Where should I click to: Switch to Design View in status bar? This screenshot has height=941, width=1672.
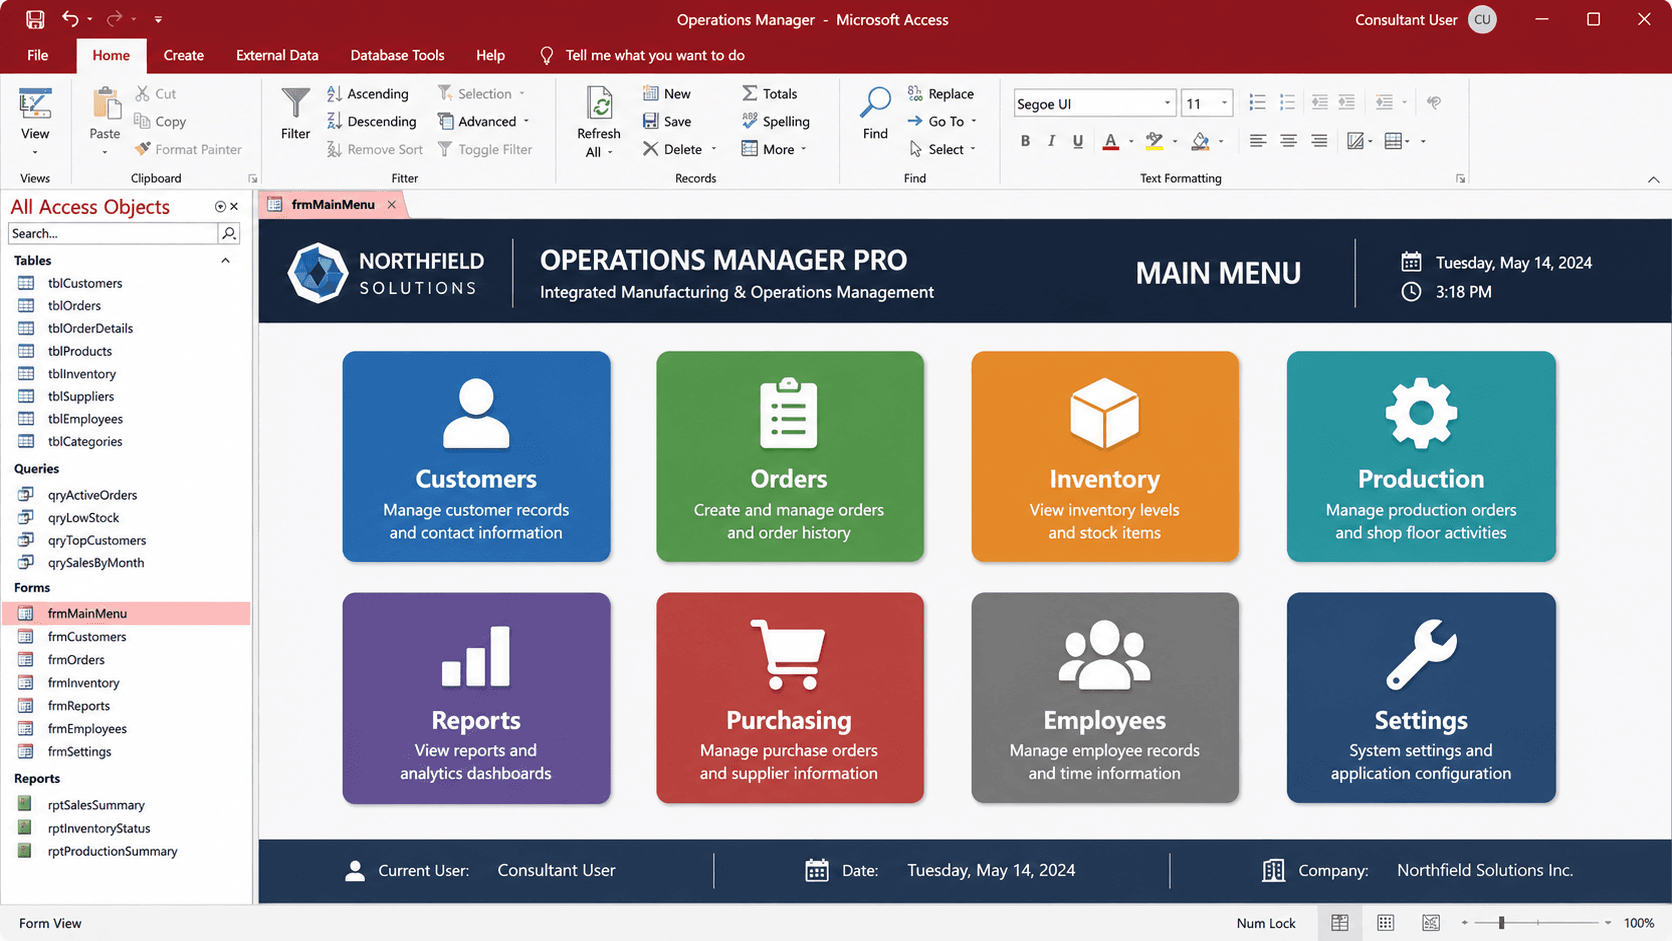click(x=1431, y=923)
